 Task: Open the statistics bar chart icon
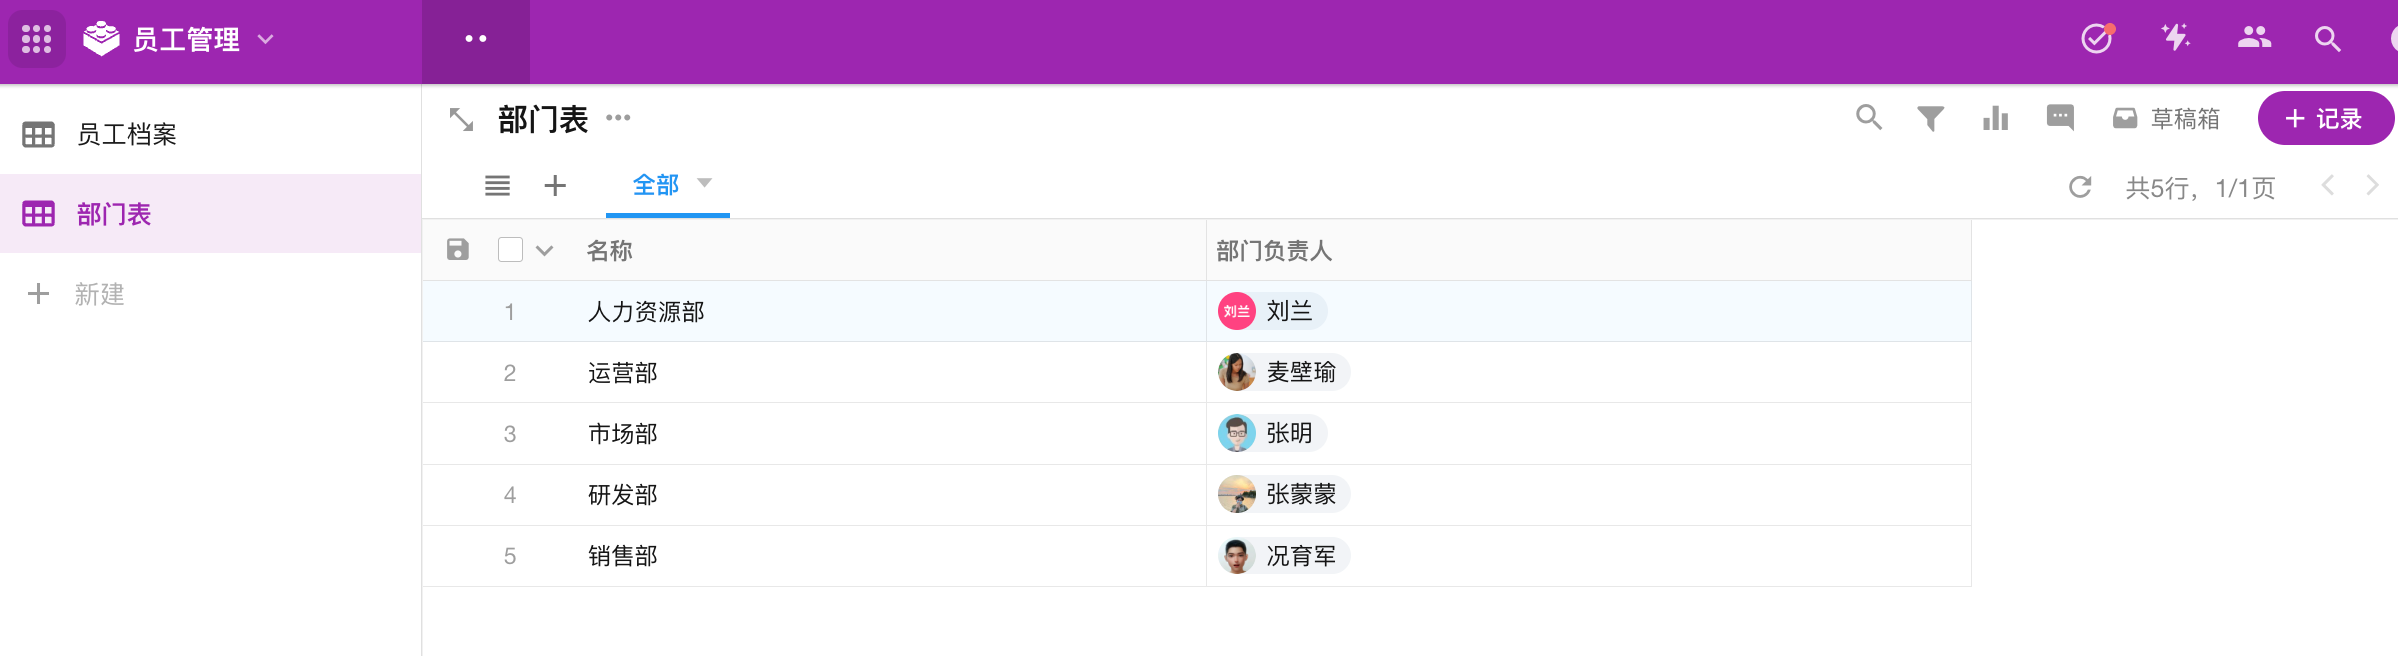click(x=1995, y=119)
